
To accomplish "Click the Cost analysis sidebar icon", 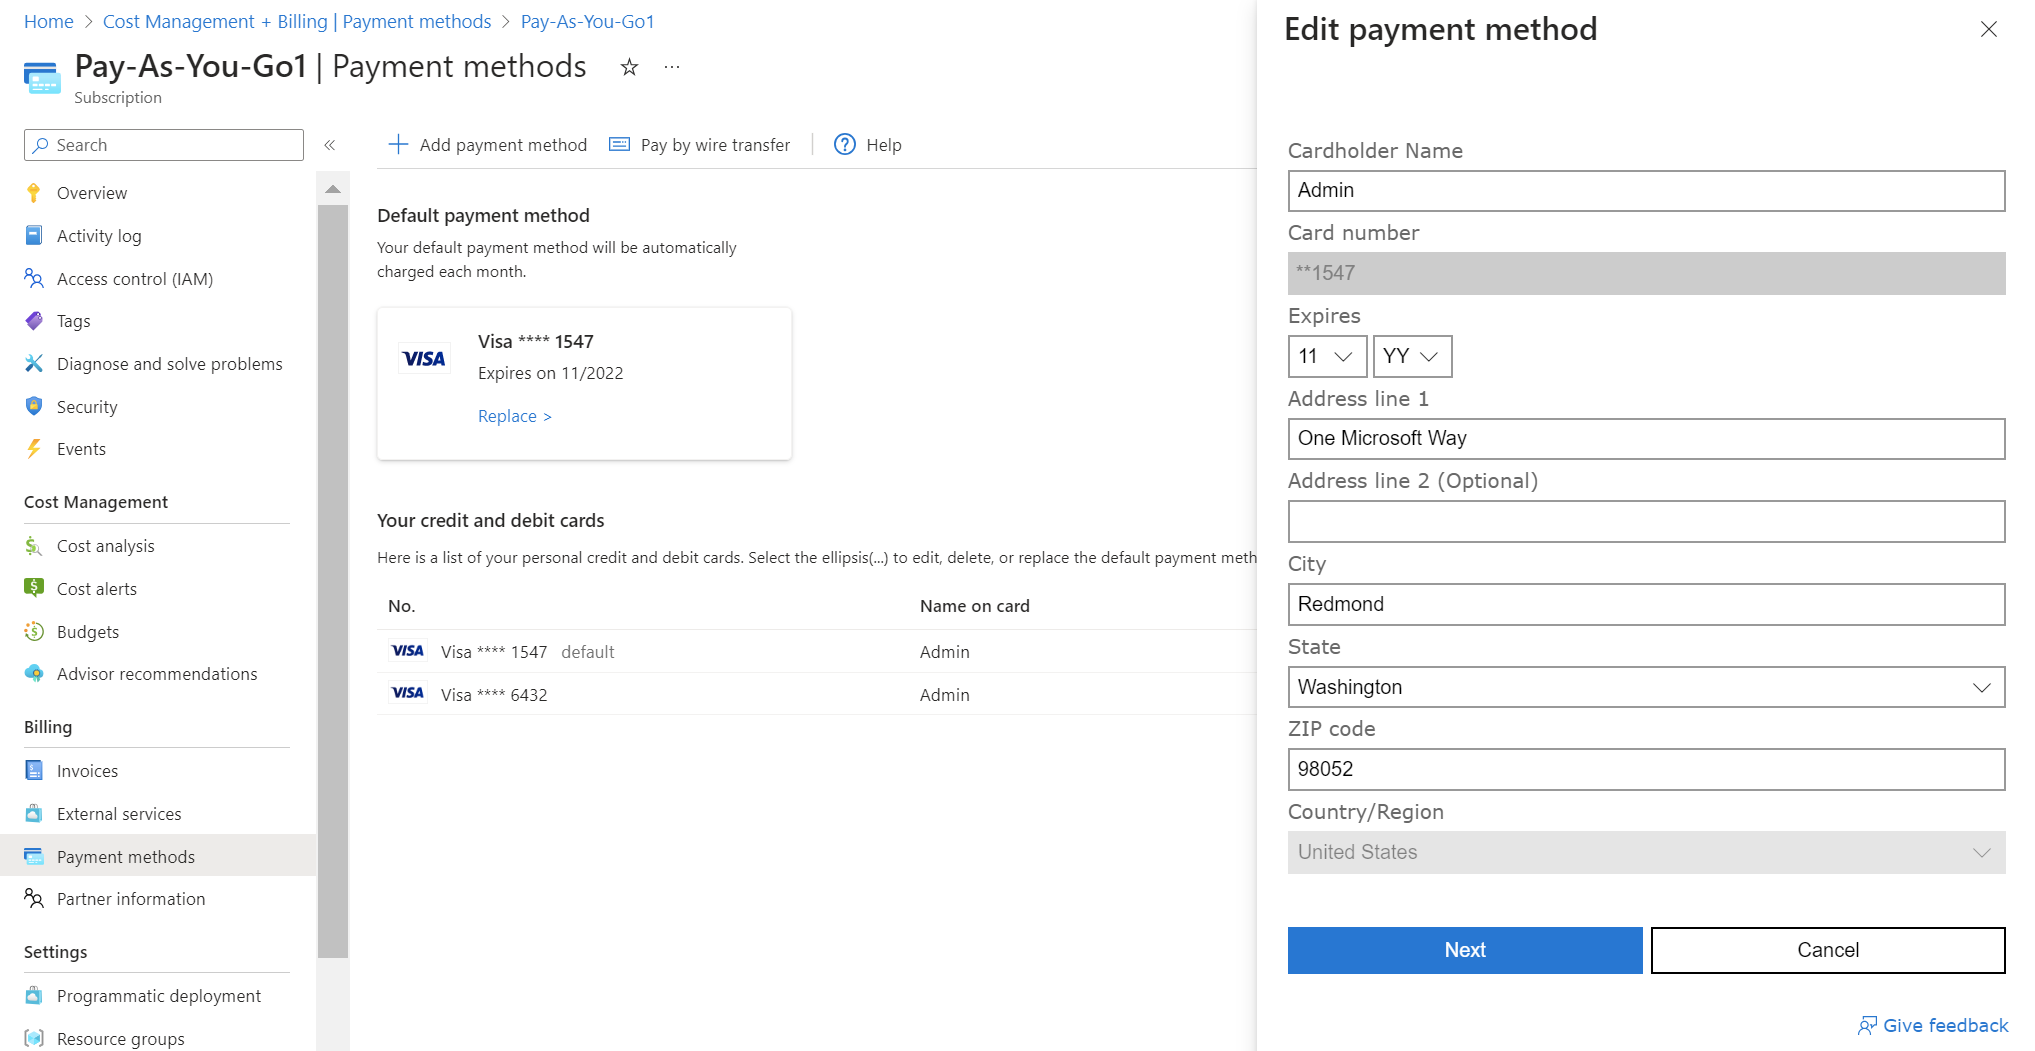I will [34, 546].
